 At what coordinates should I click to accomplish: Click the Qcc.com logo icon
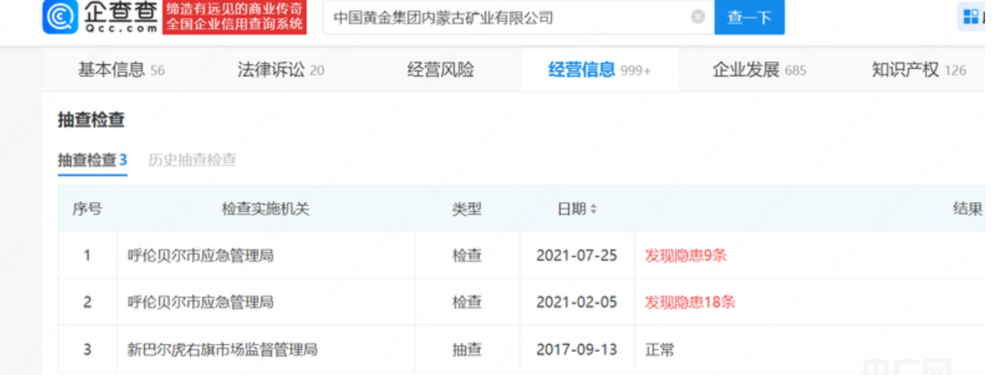pos(60,17)
